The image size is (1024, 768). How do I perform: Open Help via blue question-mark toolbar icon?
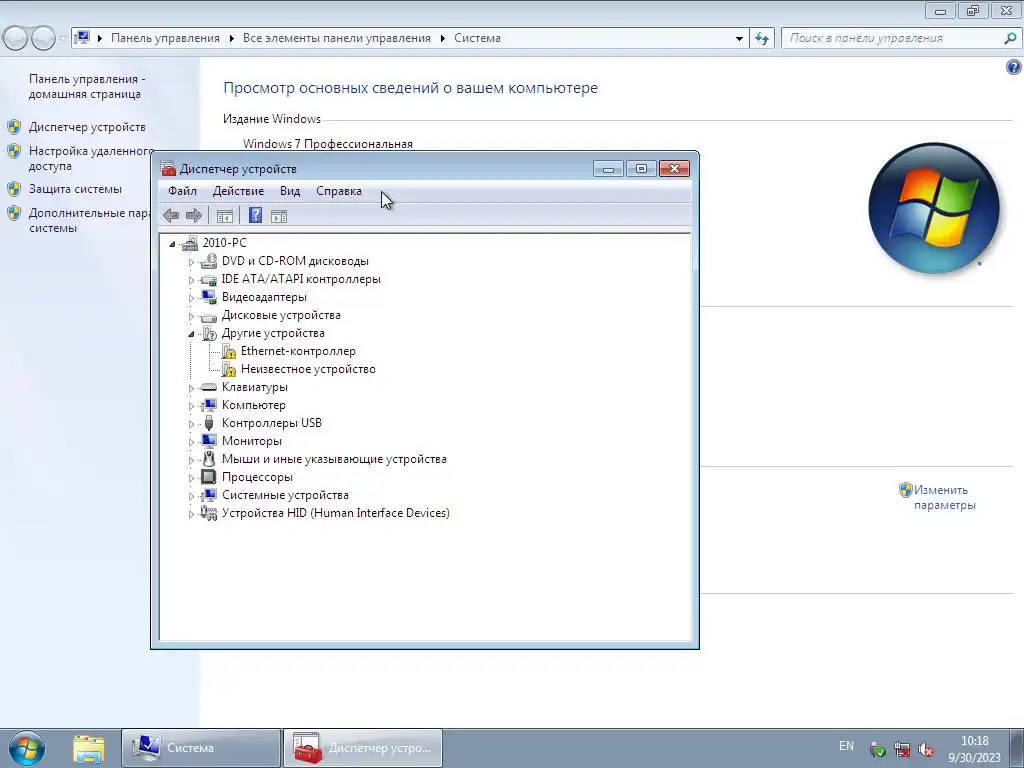point(255,215)
